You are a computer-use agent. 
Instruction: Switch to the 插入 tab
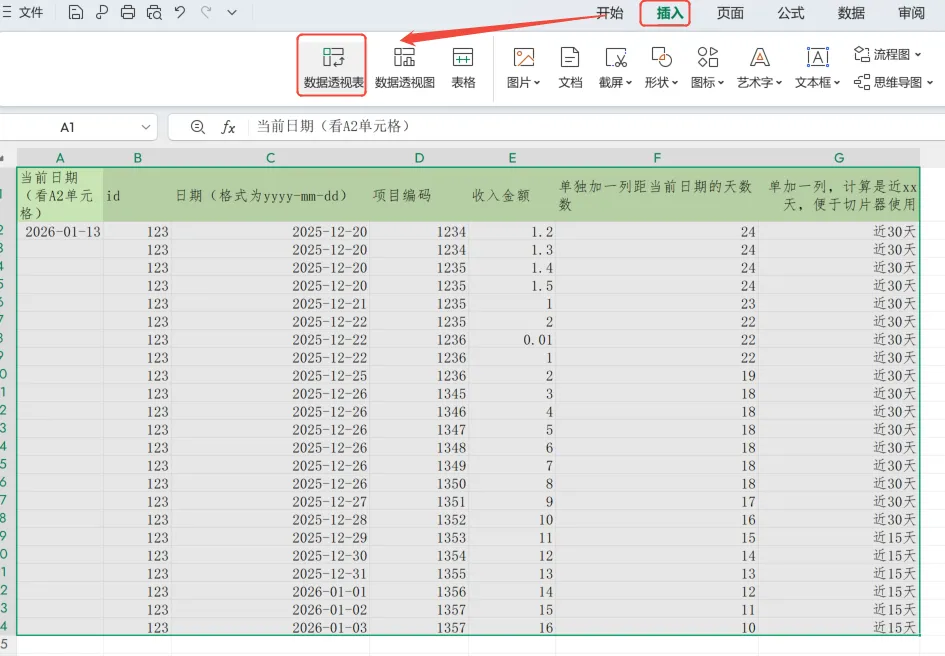[670, 13]
